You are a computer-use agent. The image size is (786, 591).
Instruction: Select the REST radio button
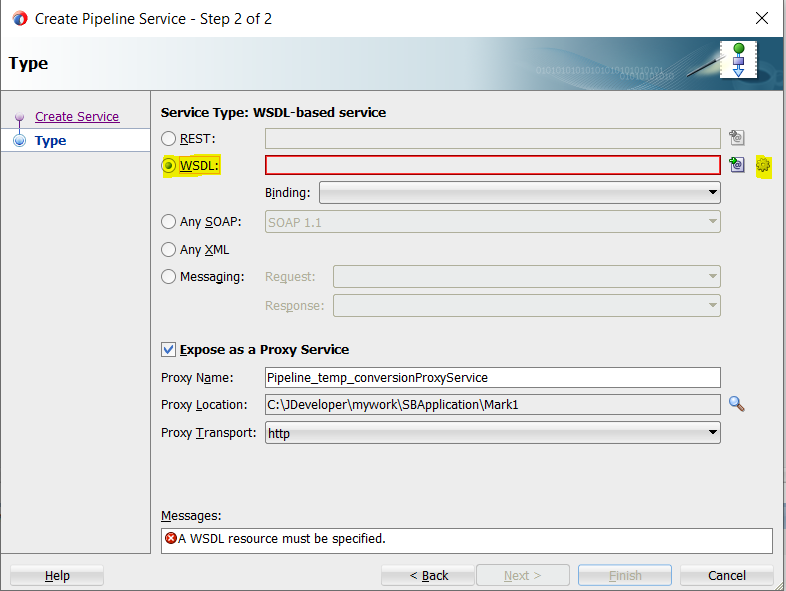point(169,138)
